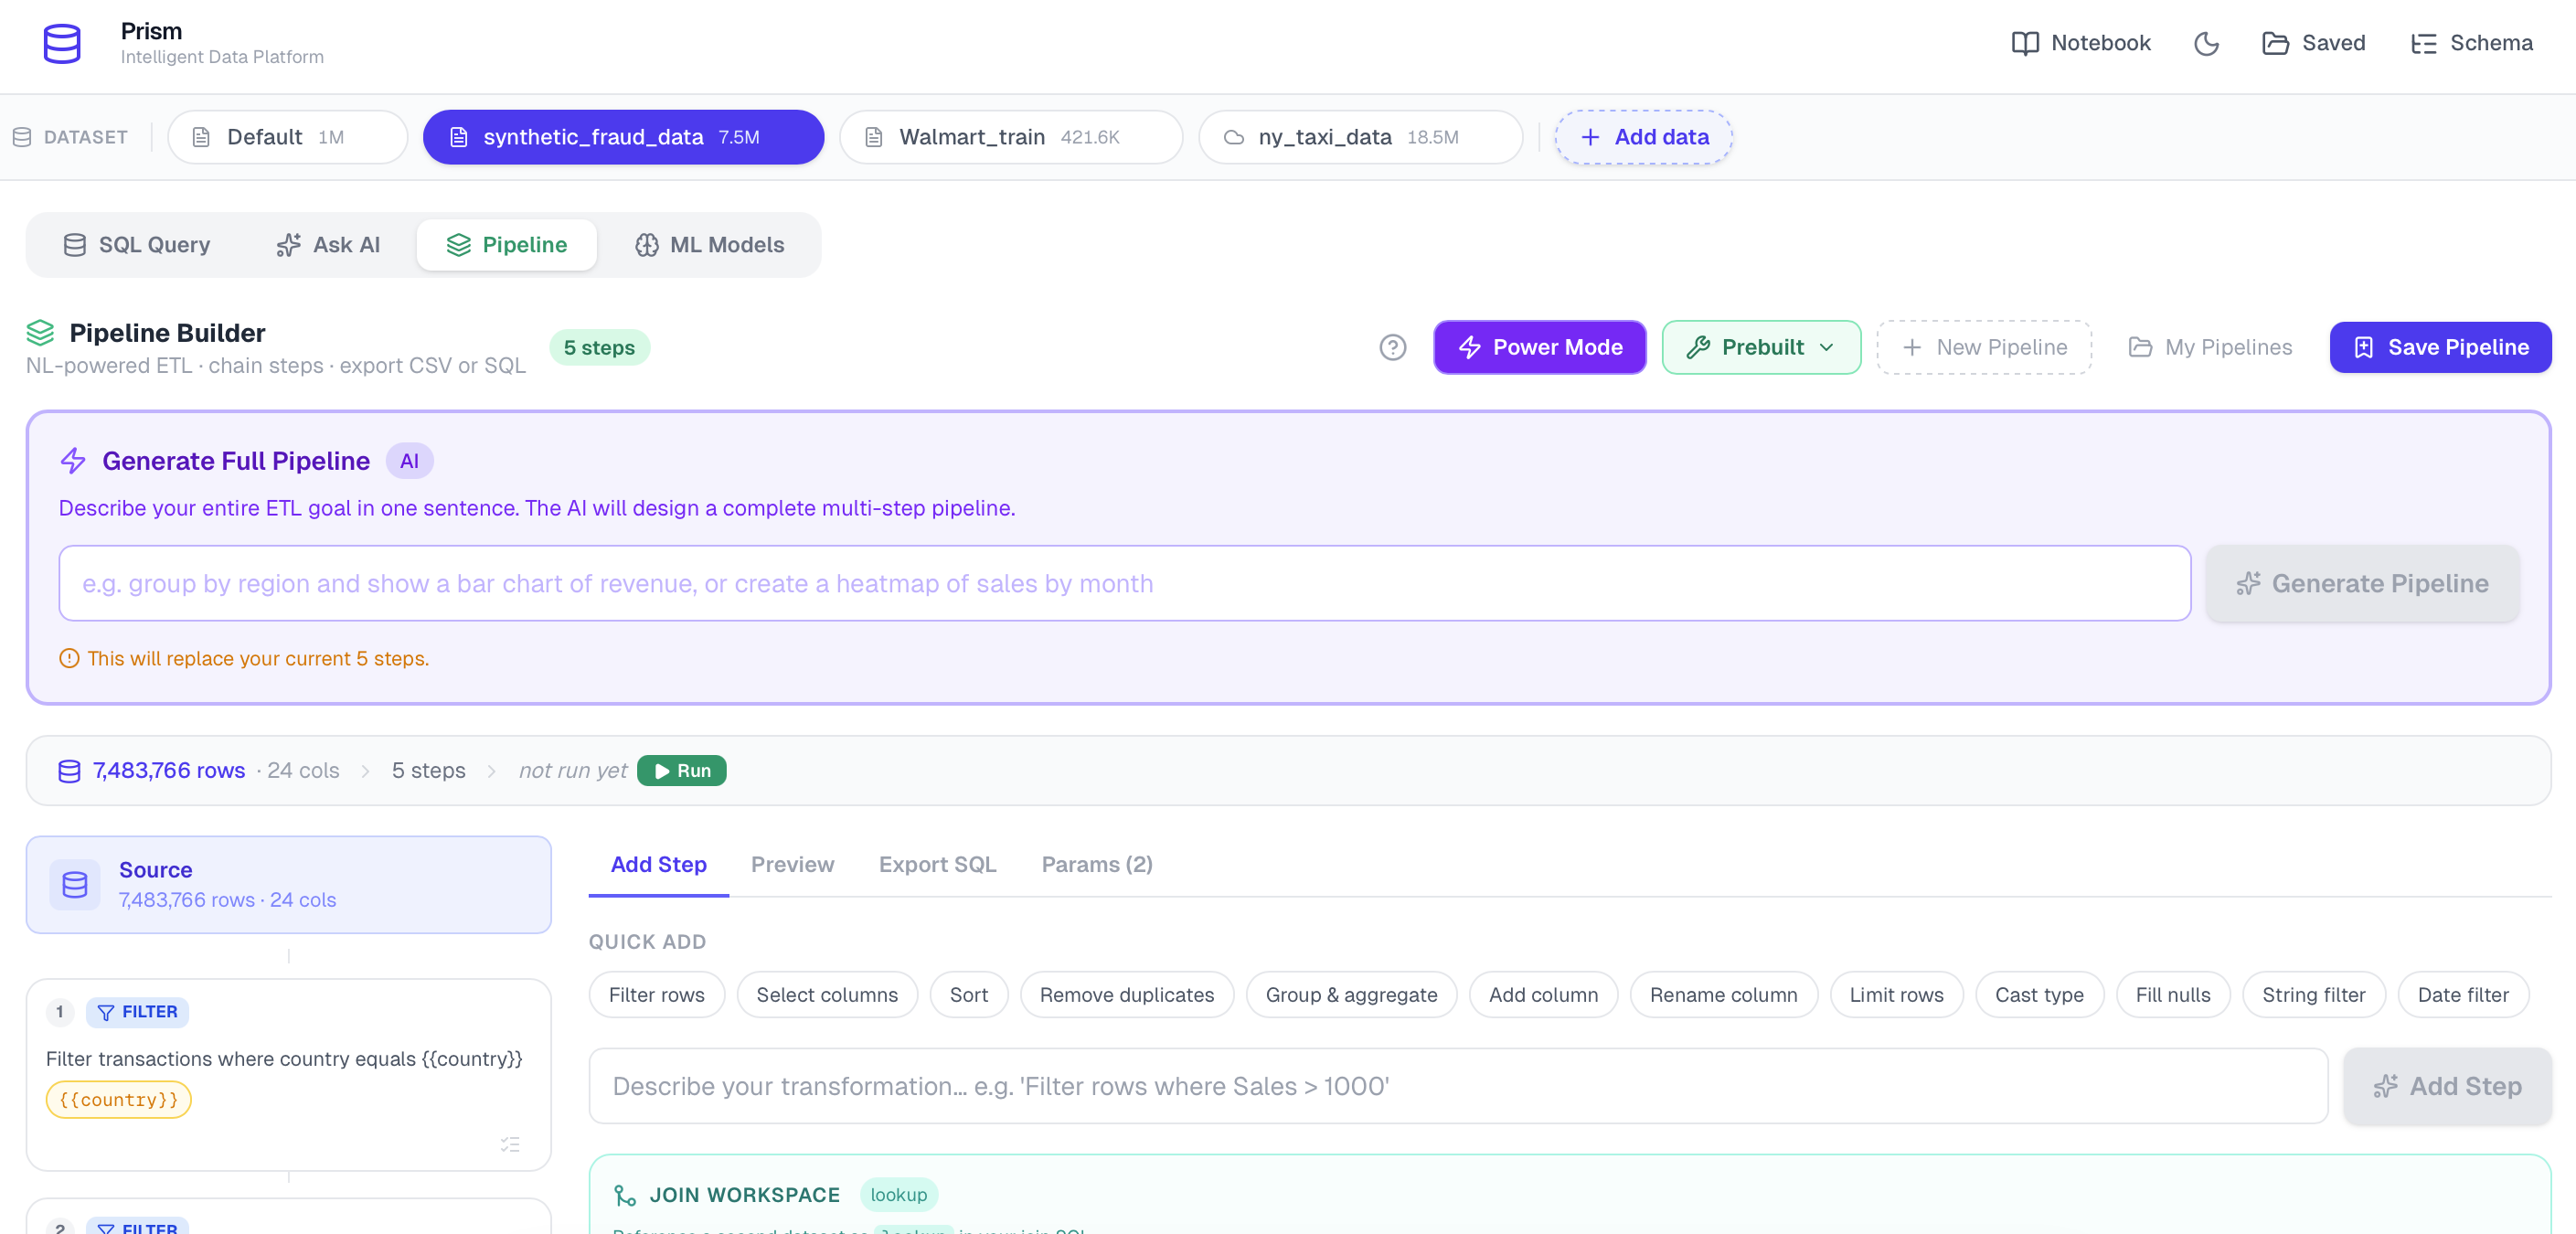Open the Add Step tab
Screen dimensions: 2576x1234
(658, 864)
